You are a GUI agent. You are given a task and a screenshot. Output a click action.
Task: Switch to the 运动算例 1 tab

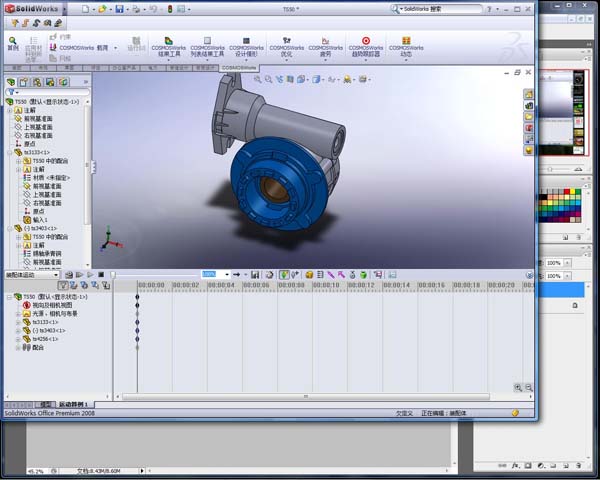coord(74,405)
